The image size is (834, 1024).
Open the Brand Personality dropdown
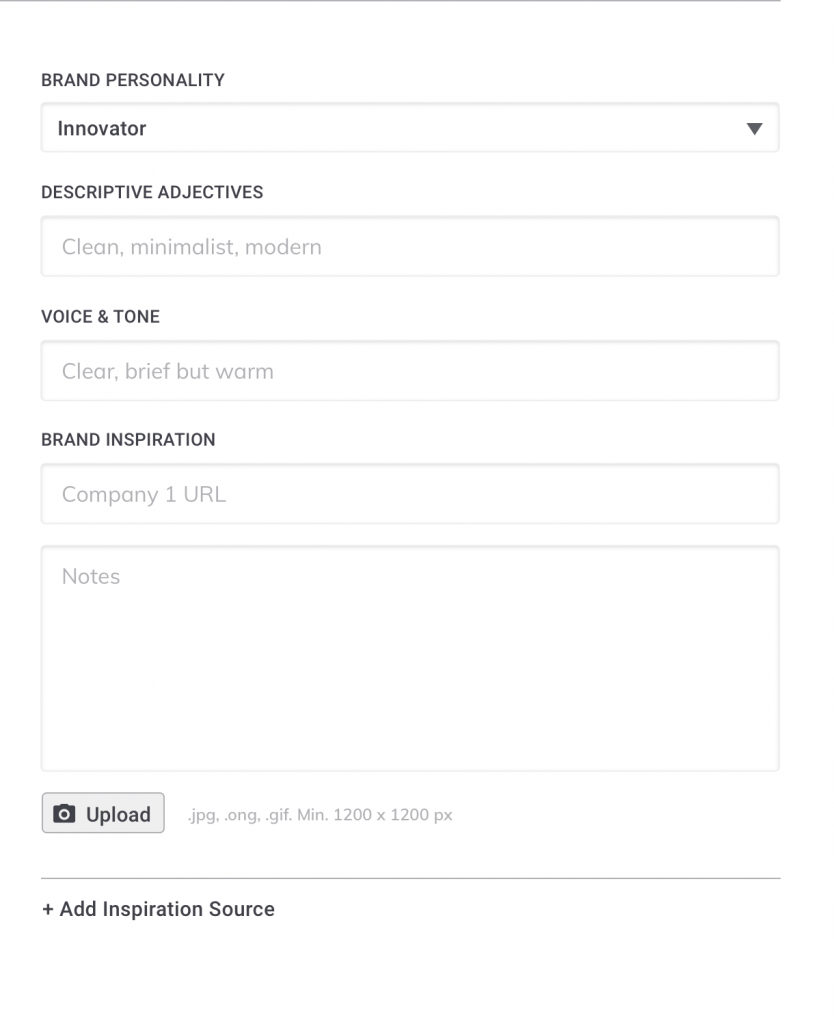click(410, 128)
